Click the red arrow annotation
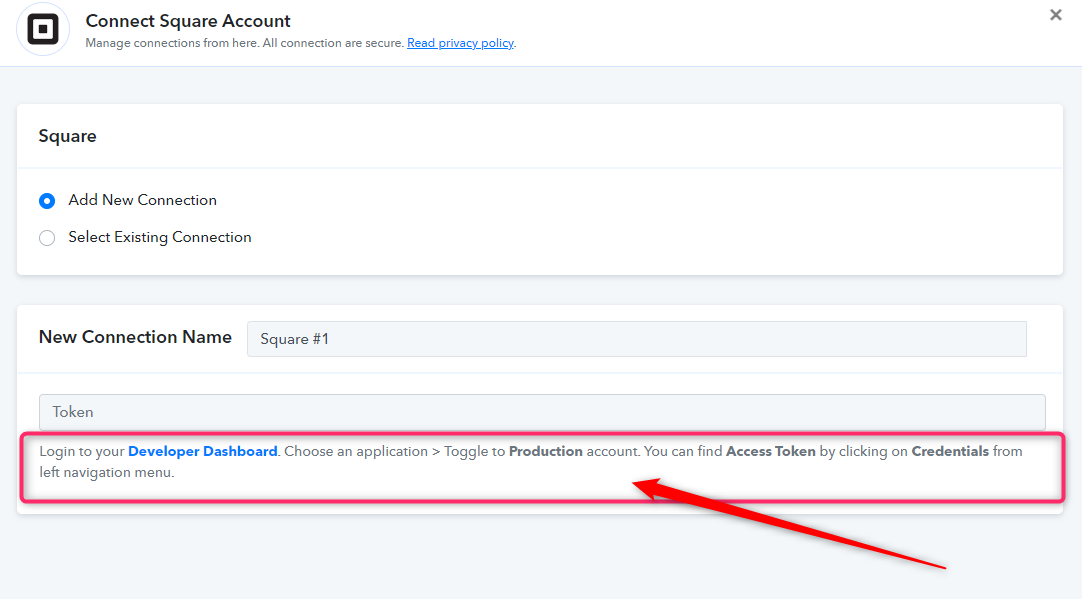 (x=789, y=524)
